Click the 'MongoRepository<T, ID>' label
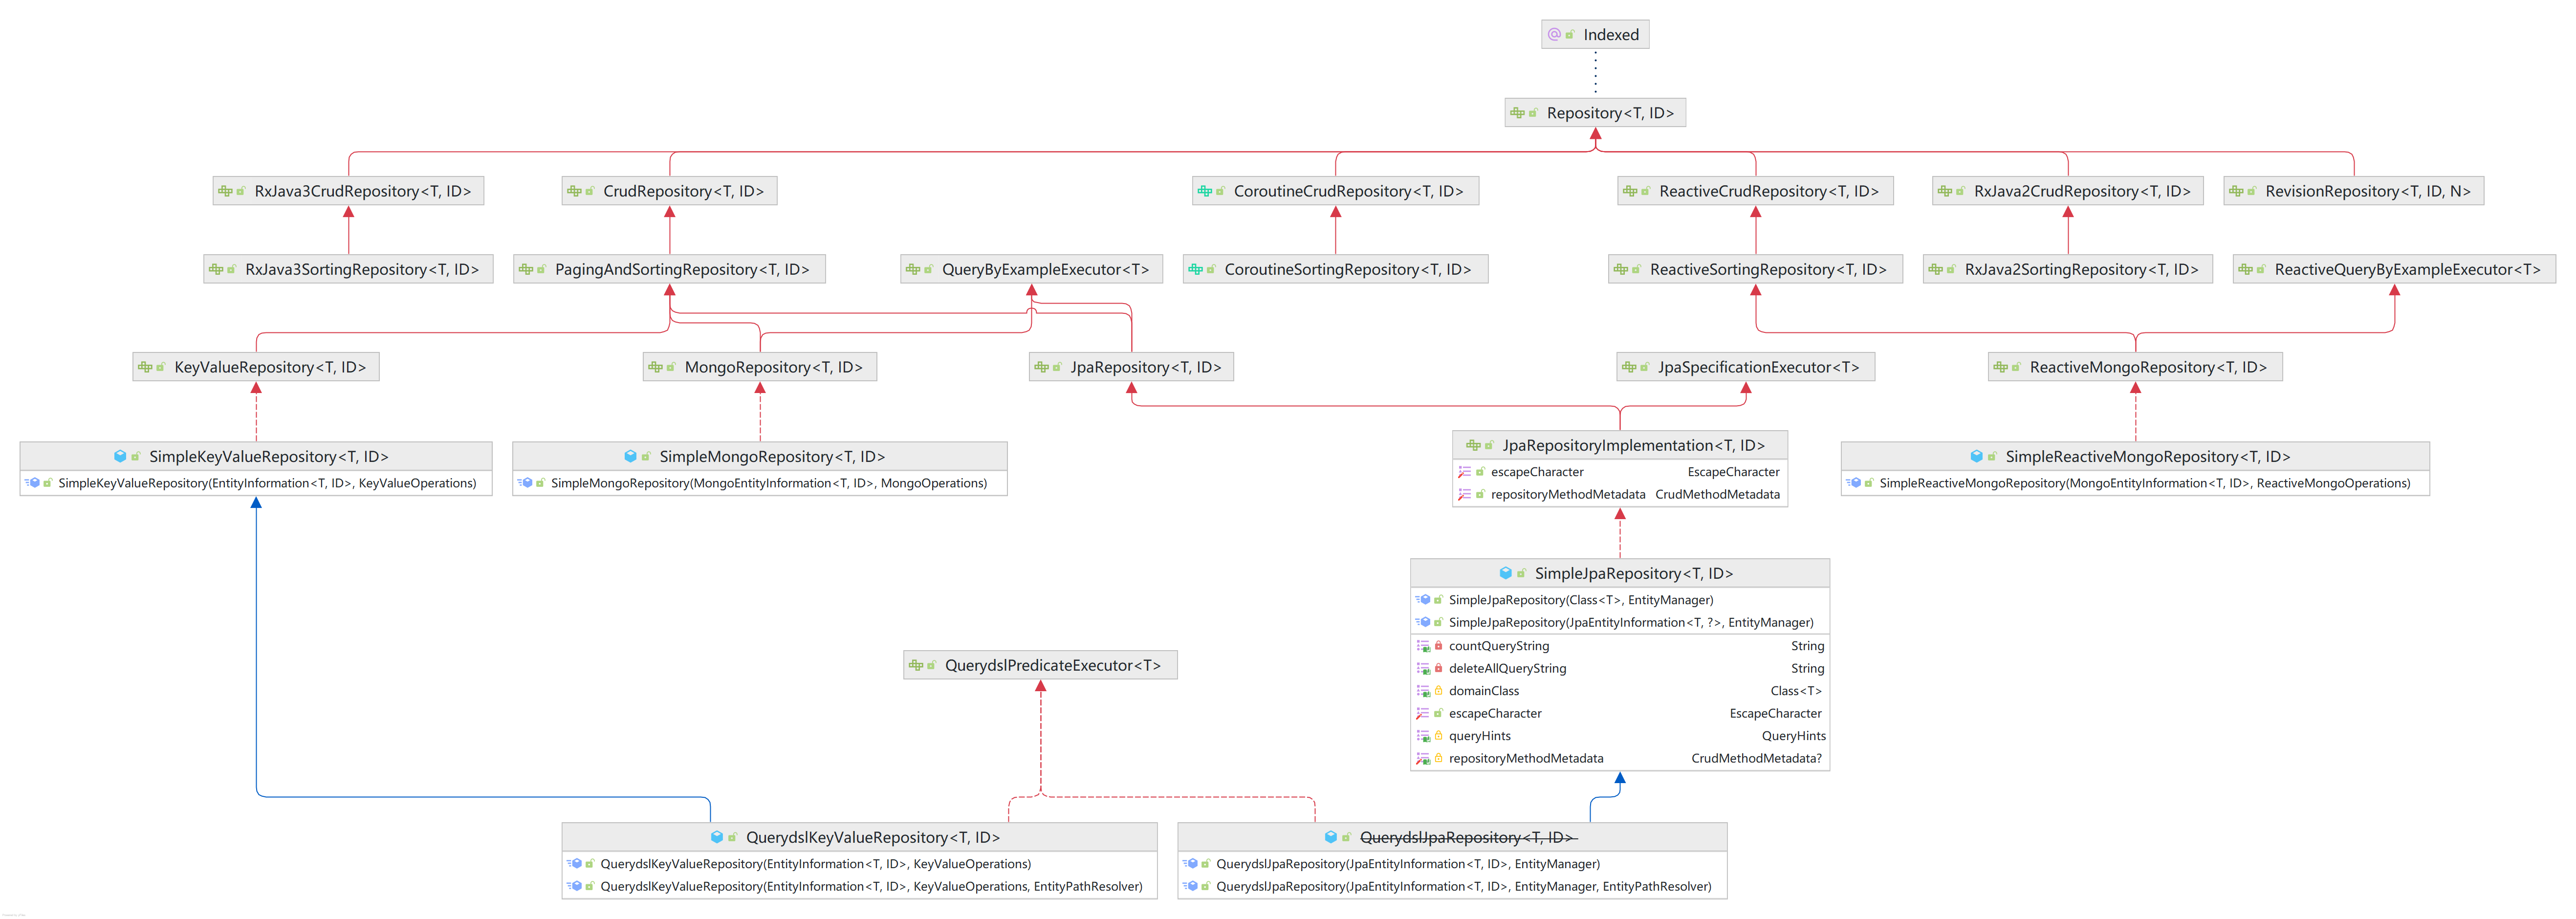This screenshot has height=919, width=2576. coord(773,367)
